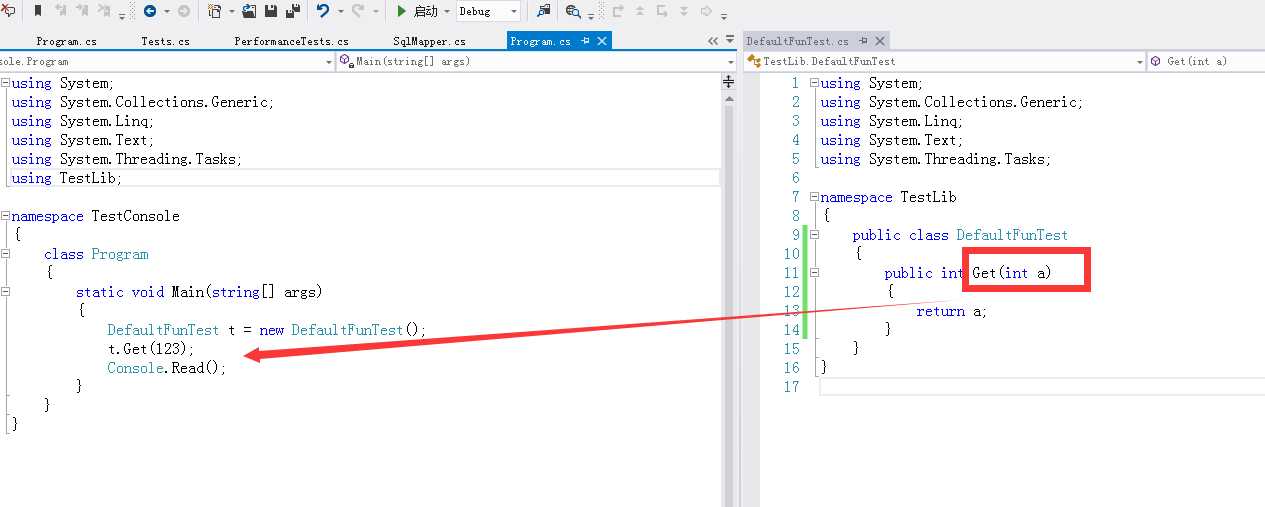Screen dimensions: 1265x507
Task: Open the Get(int a) member dropdown
Action: tap(1207, 61)
